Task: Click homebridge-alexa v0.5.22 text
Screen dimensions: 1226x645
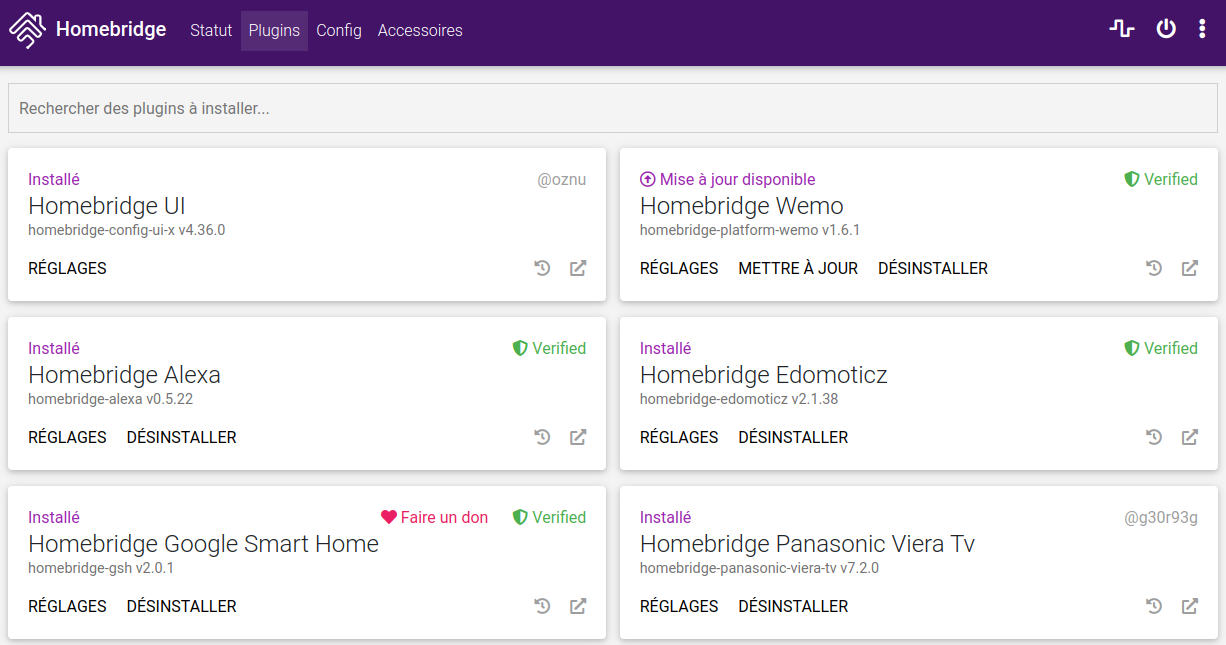Action: (110, 399)
